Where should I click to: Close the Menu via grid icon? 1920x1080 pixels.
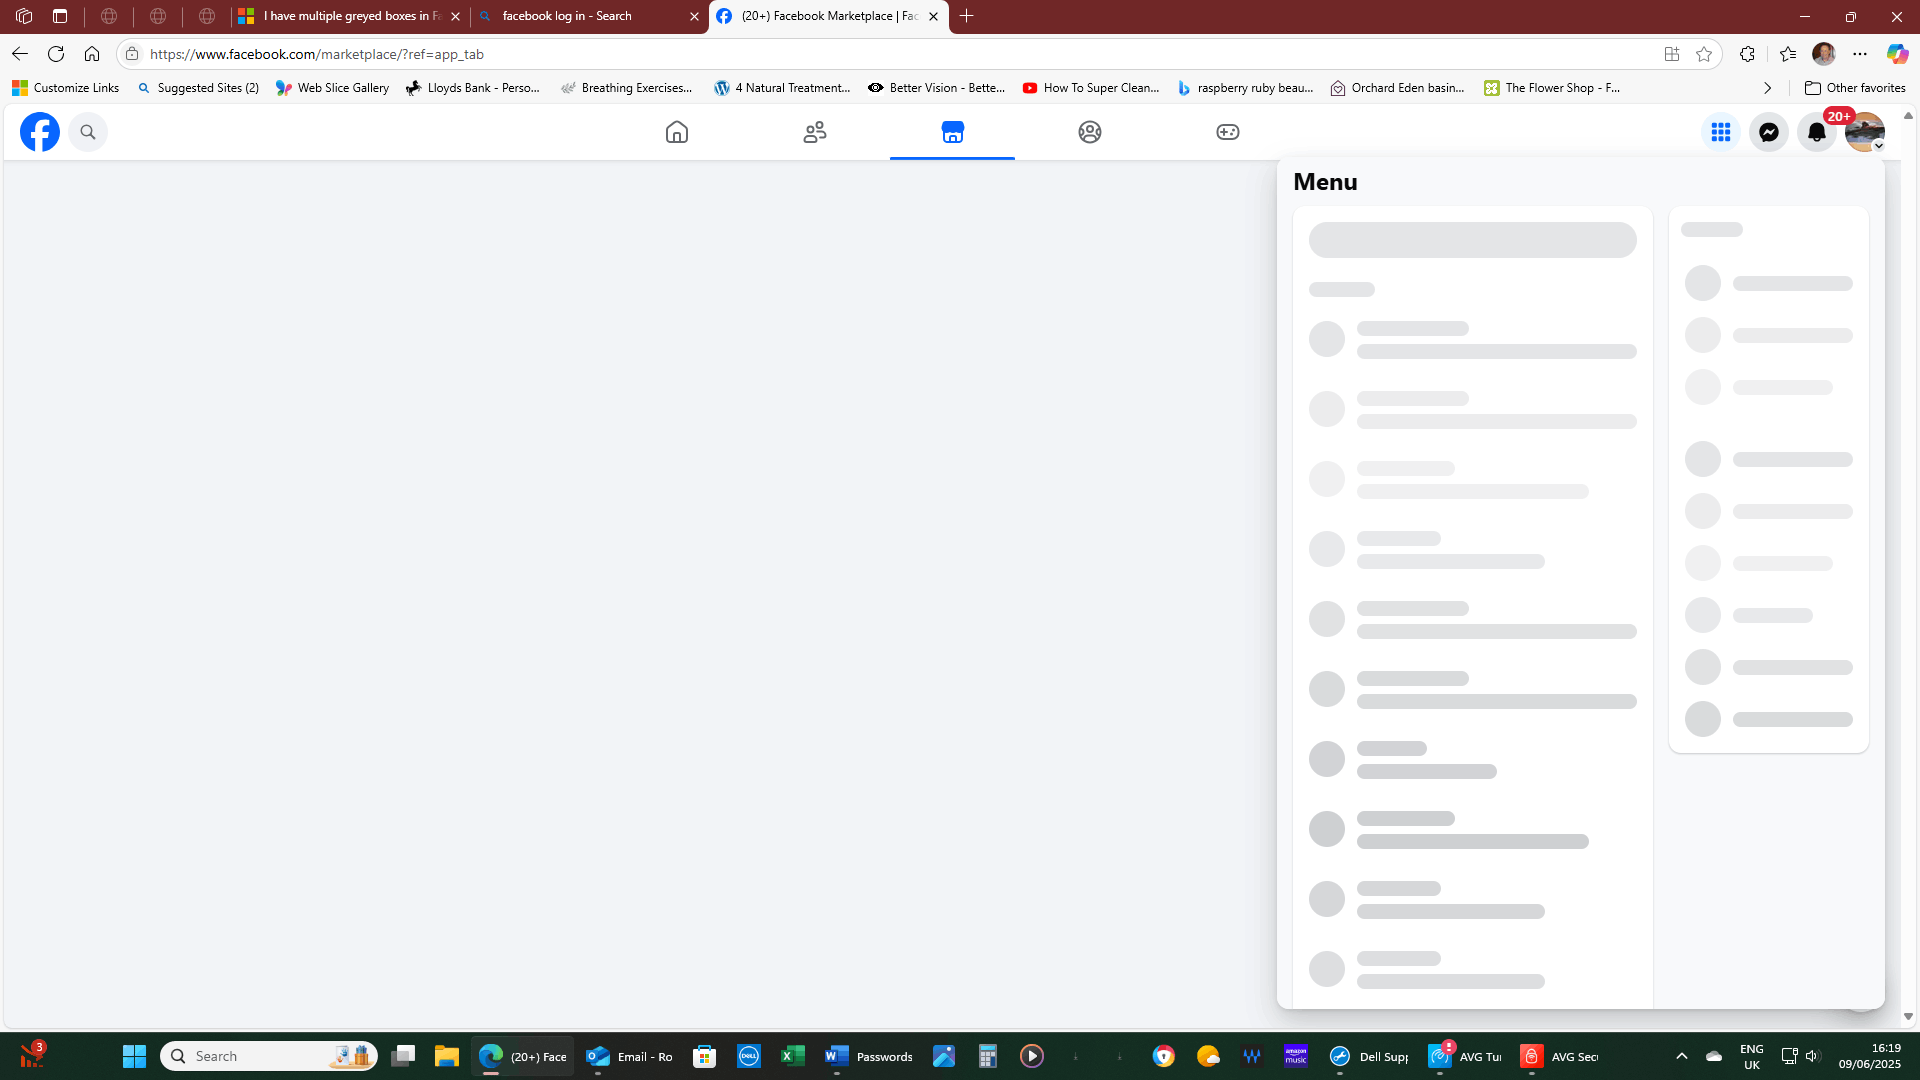pos(1721,132)
